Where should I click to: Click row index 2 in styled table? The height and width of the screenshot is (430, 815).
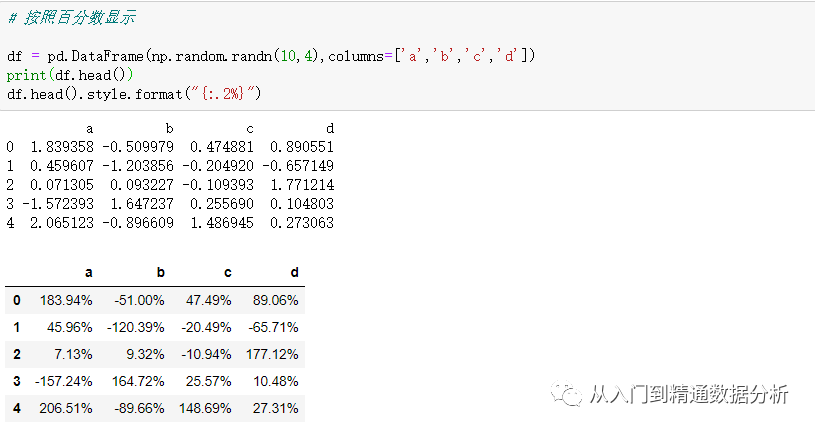tap(17, 354)
